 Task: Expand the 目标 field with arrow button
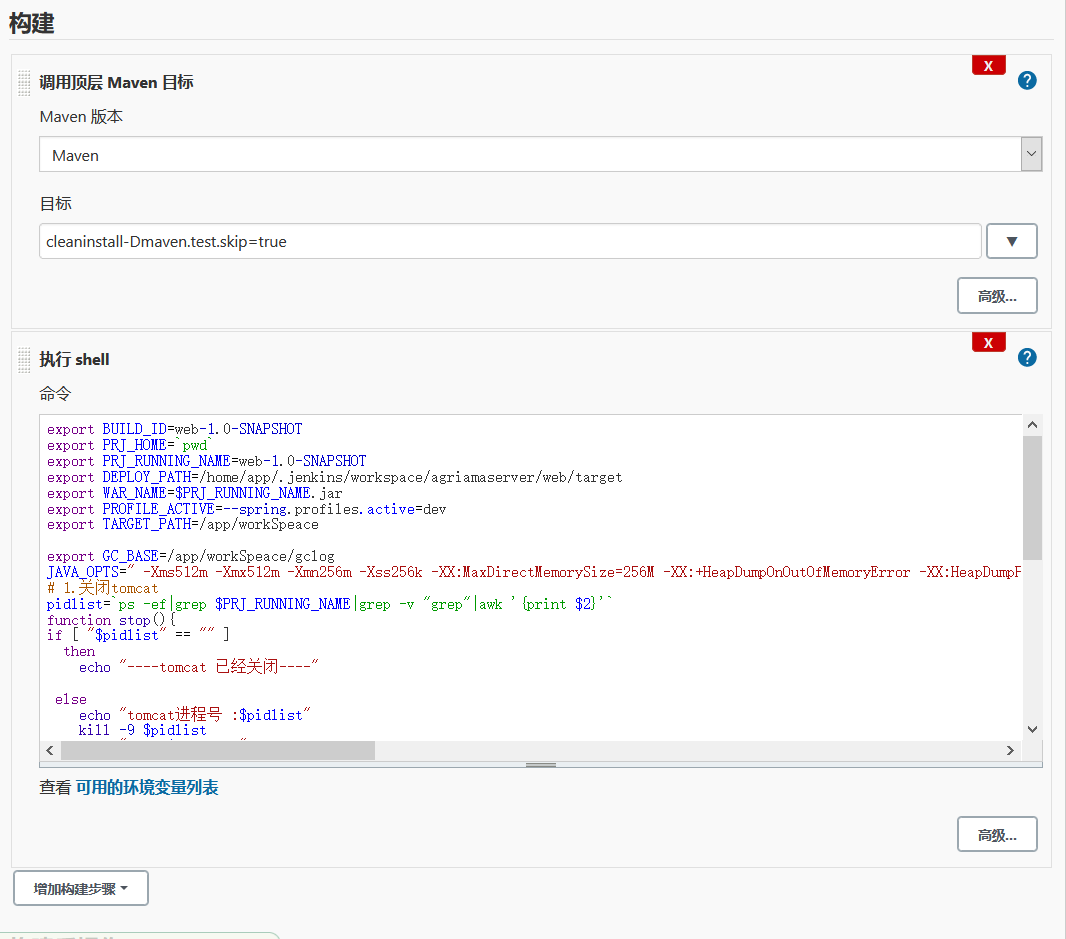click(x=1012, y=241)
